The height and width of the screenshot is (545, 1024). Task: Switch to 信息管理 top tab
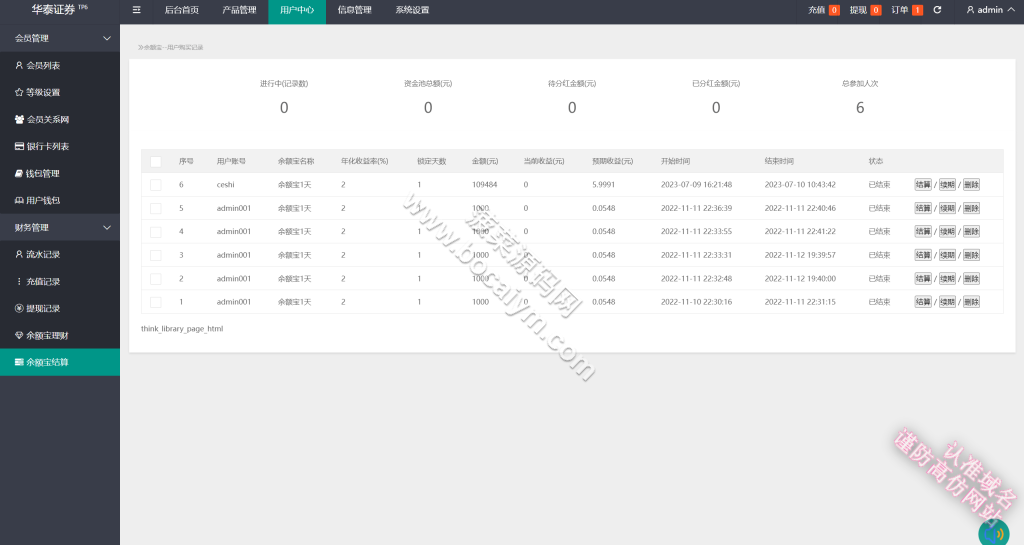[x=355, y=10]
